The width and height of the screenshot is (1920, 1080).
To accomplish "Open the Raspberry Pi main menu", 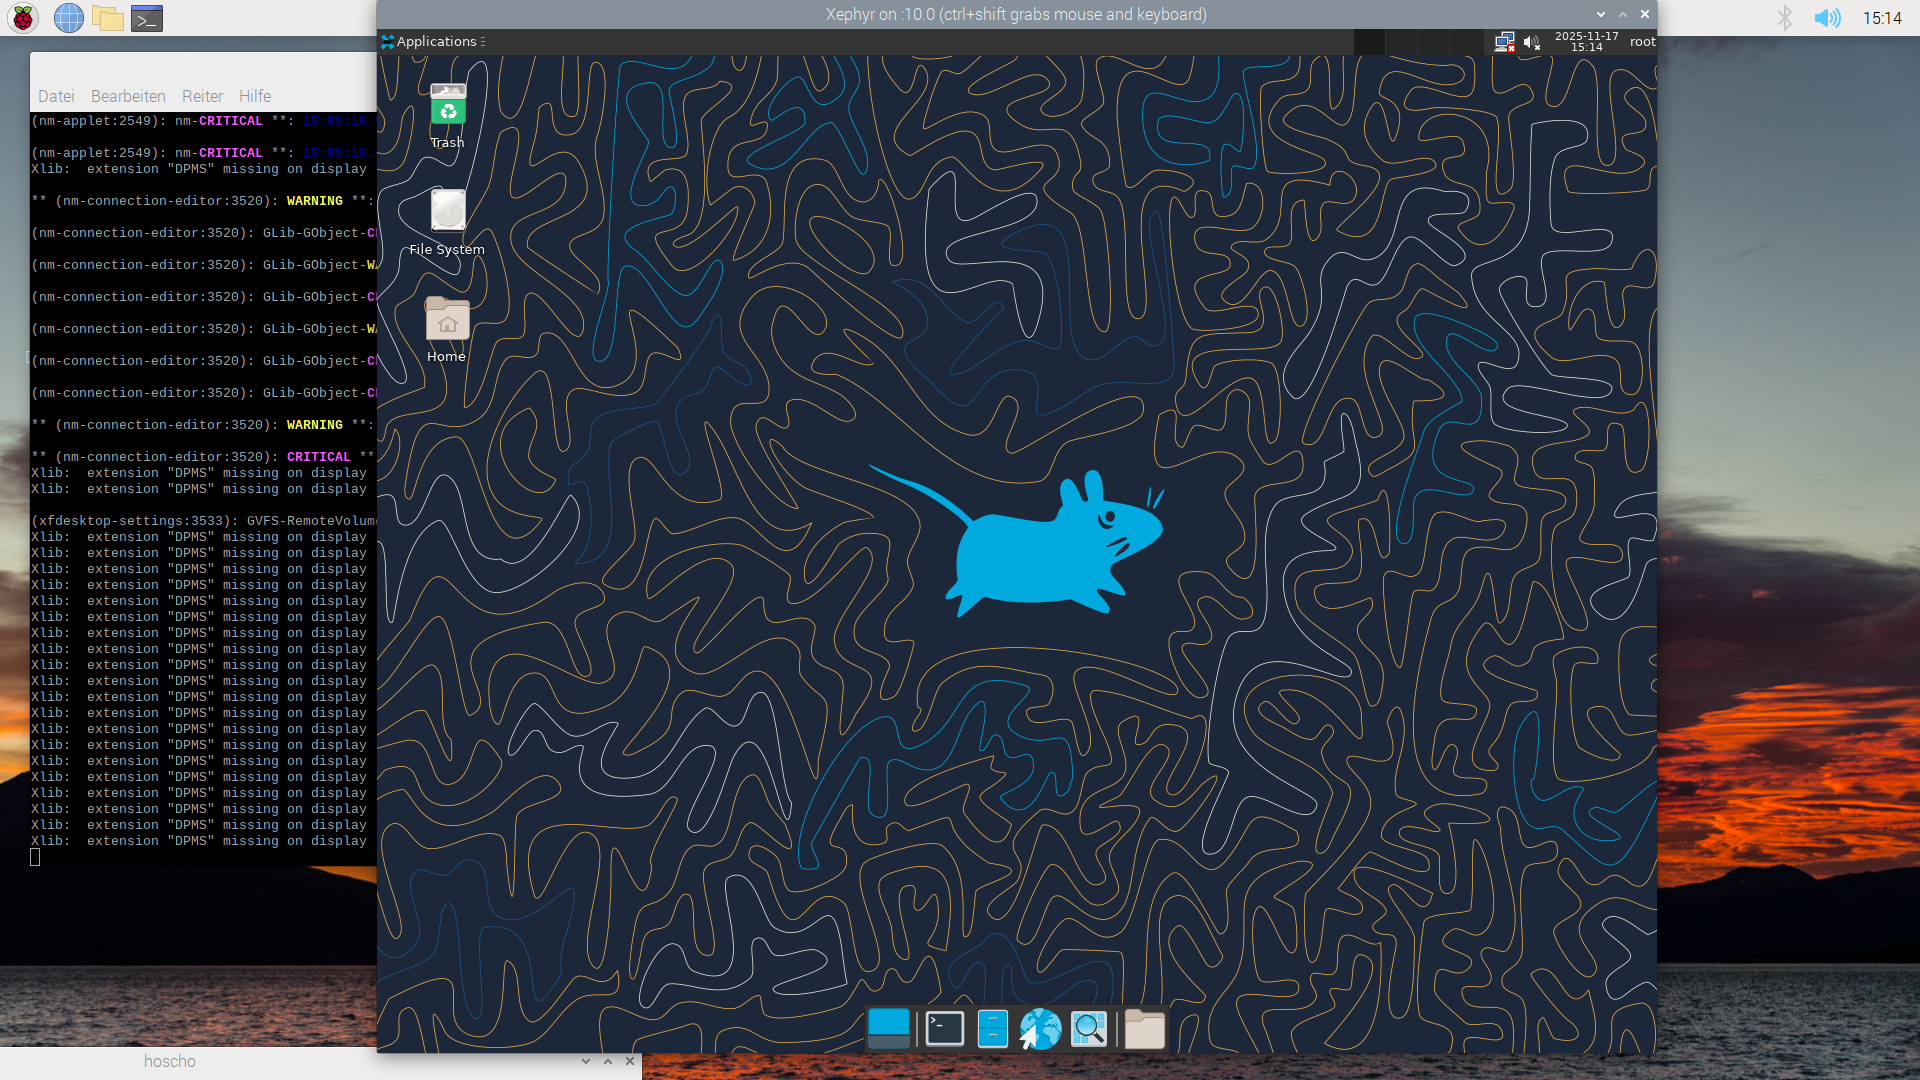I will pos(23,18).
